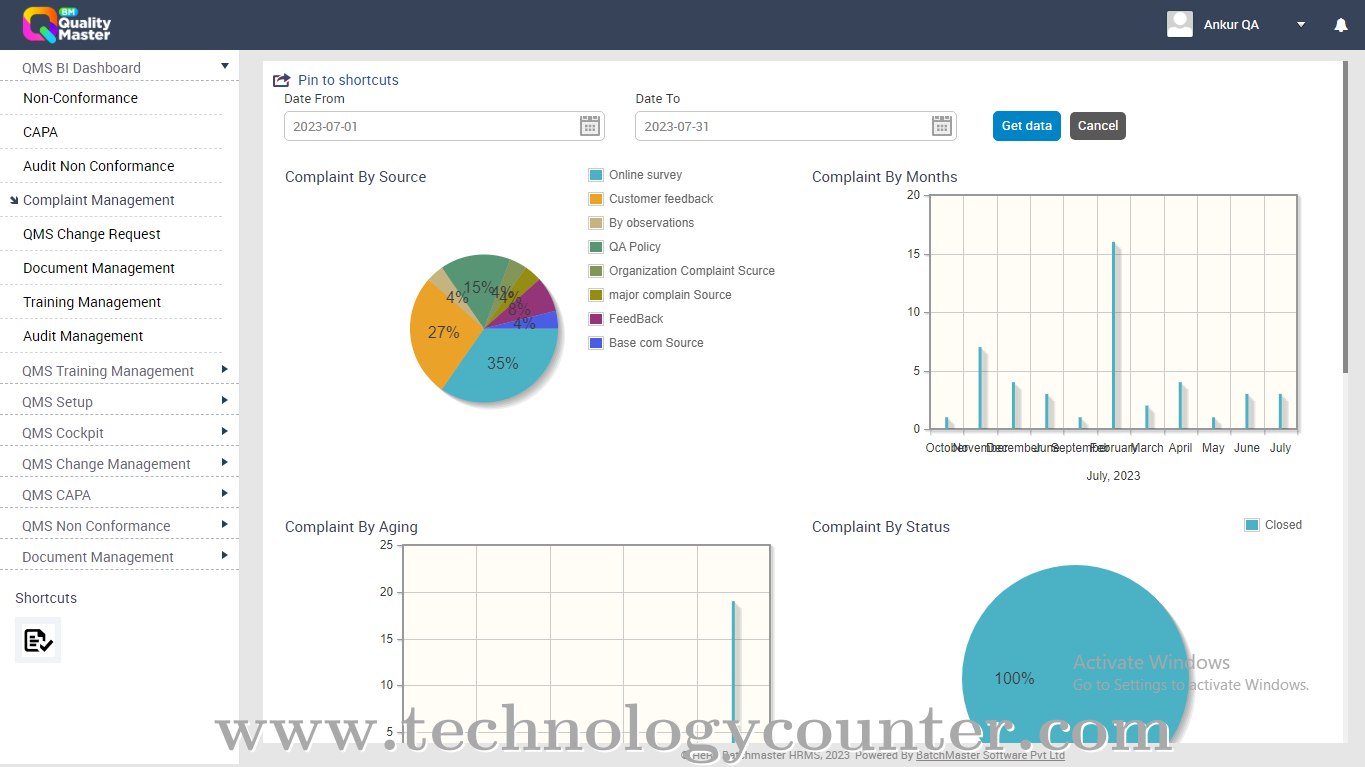
Task: Expand QMS Cockpit menu
Action: pos(119,433)
